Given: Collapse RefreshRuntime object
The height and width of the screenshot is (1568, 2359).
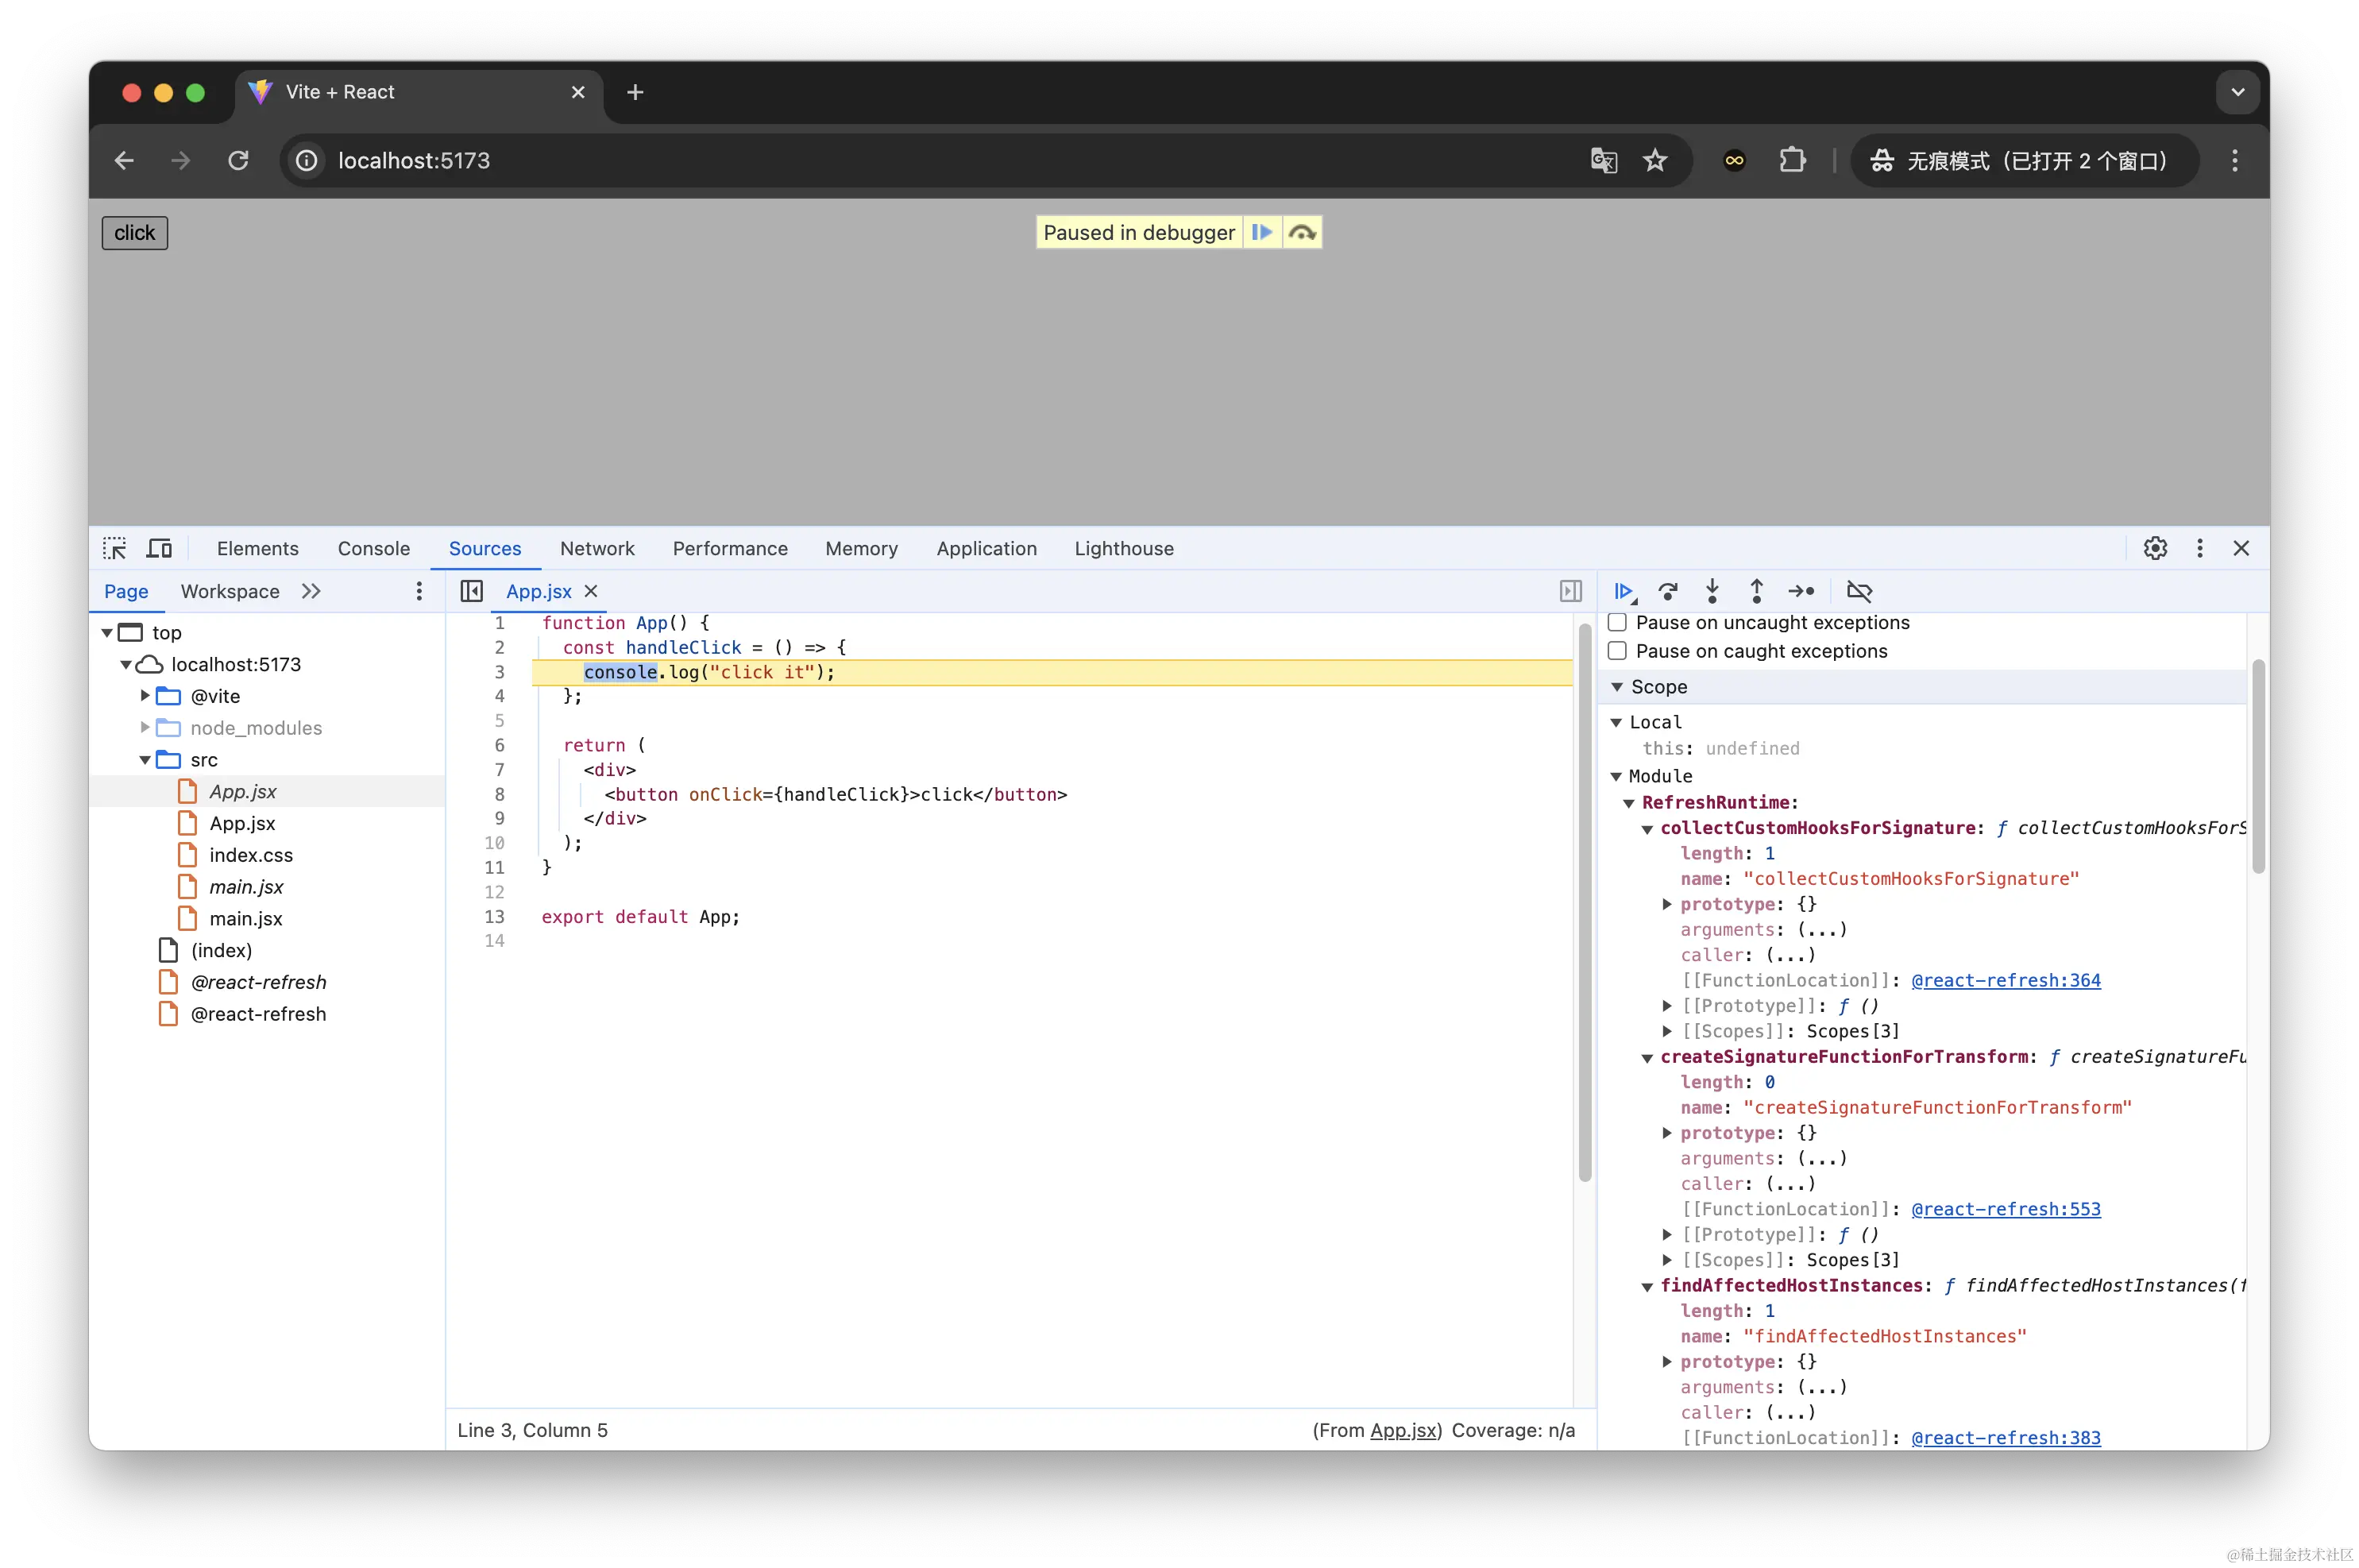Looking at the screenshot, I should [x=1629, y=803].
